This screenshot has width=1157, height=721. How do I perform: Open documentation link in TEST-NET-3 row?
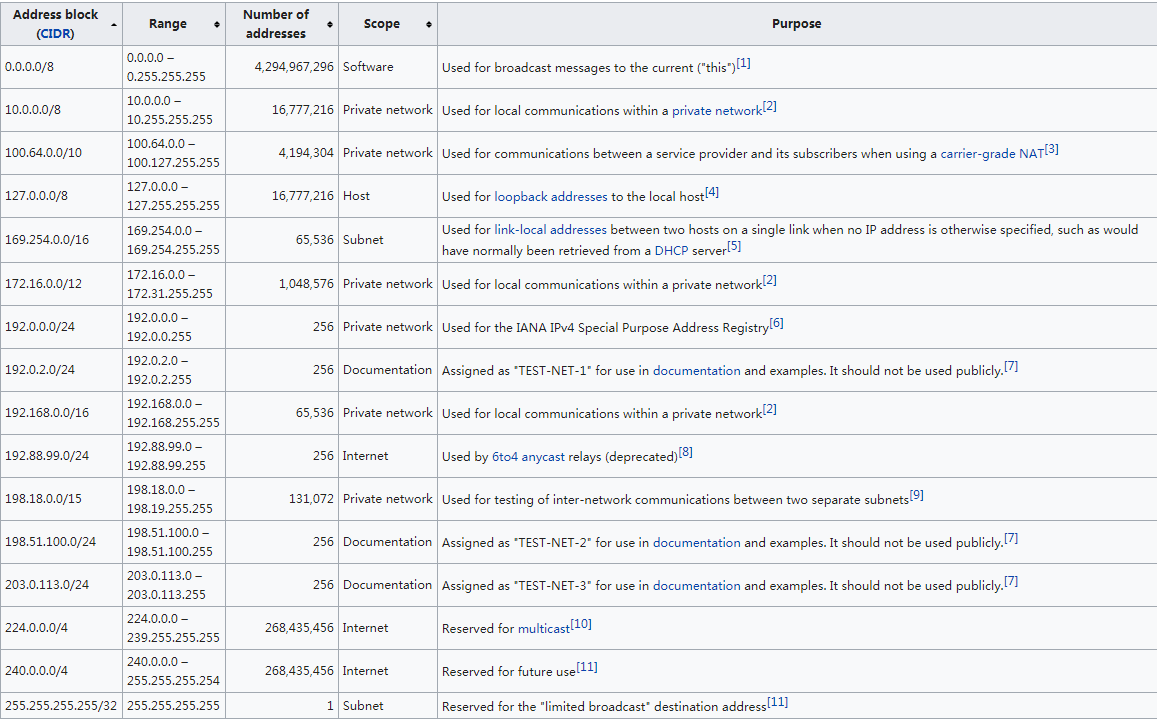(697, 585)
